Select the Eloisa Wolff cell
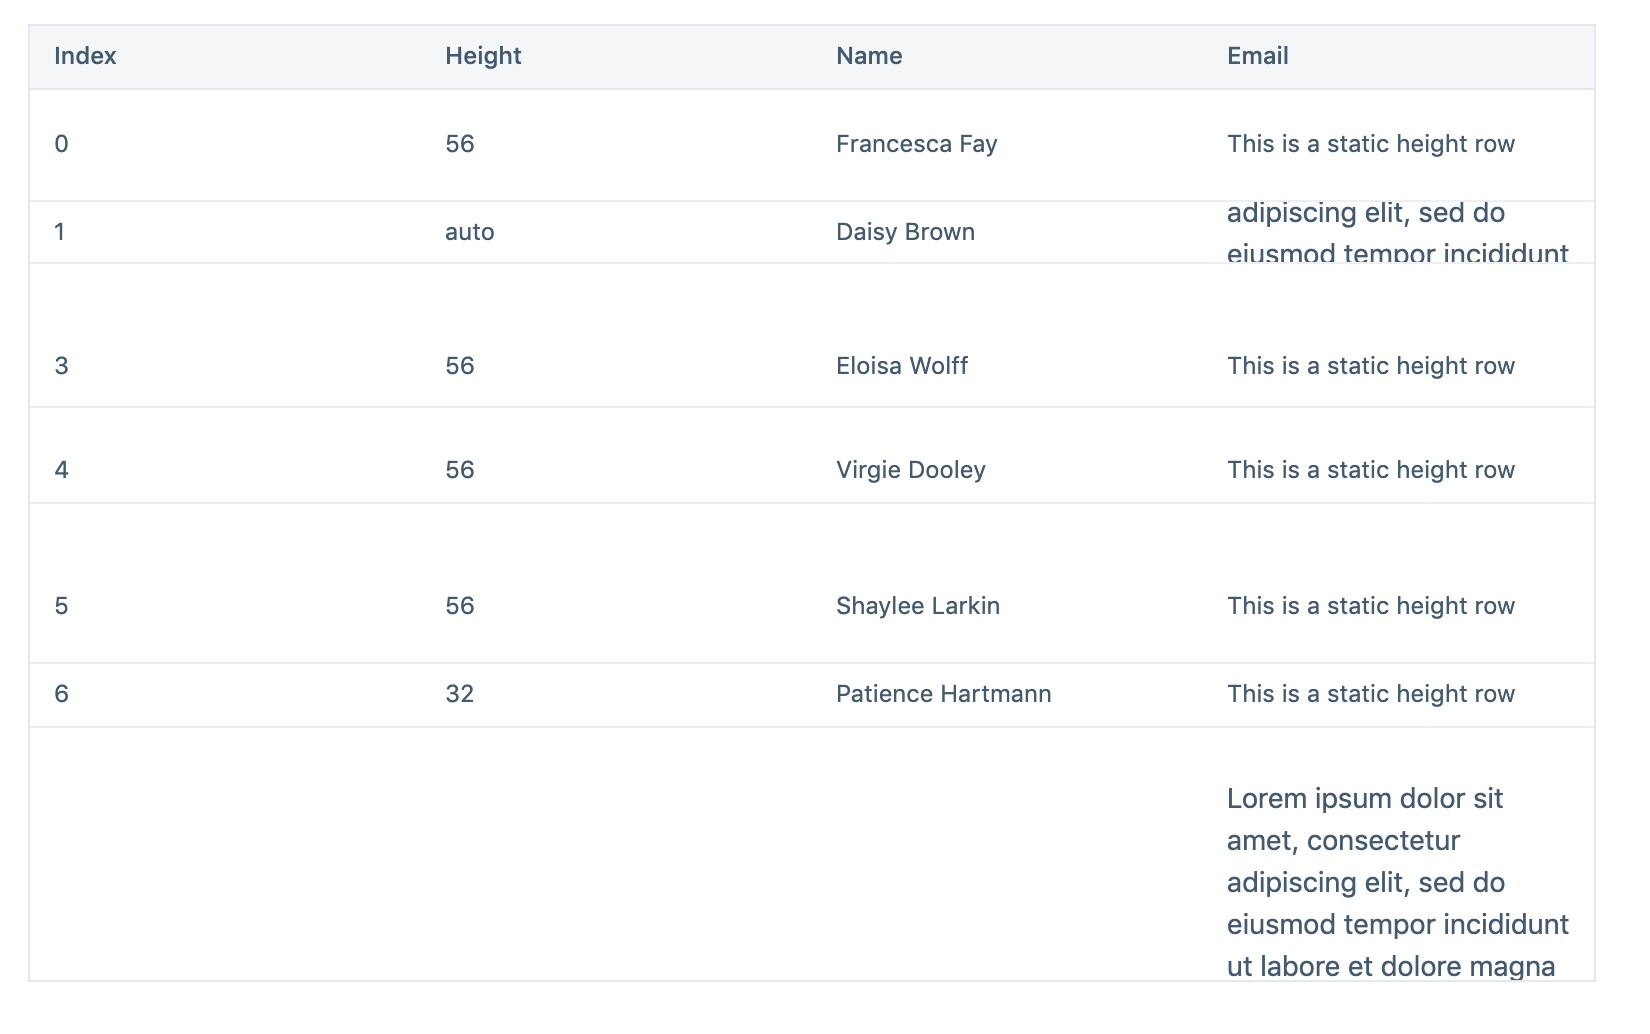Image resolution: width=1650 pixels, height=1034 pixels. [901, 366]
